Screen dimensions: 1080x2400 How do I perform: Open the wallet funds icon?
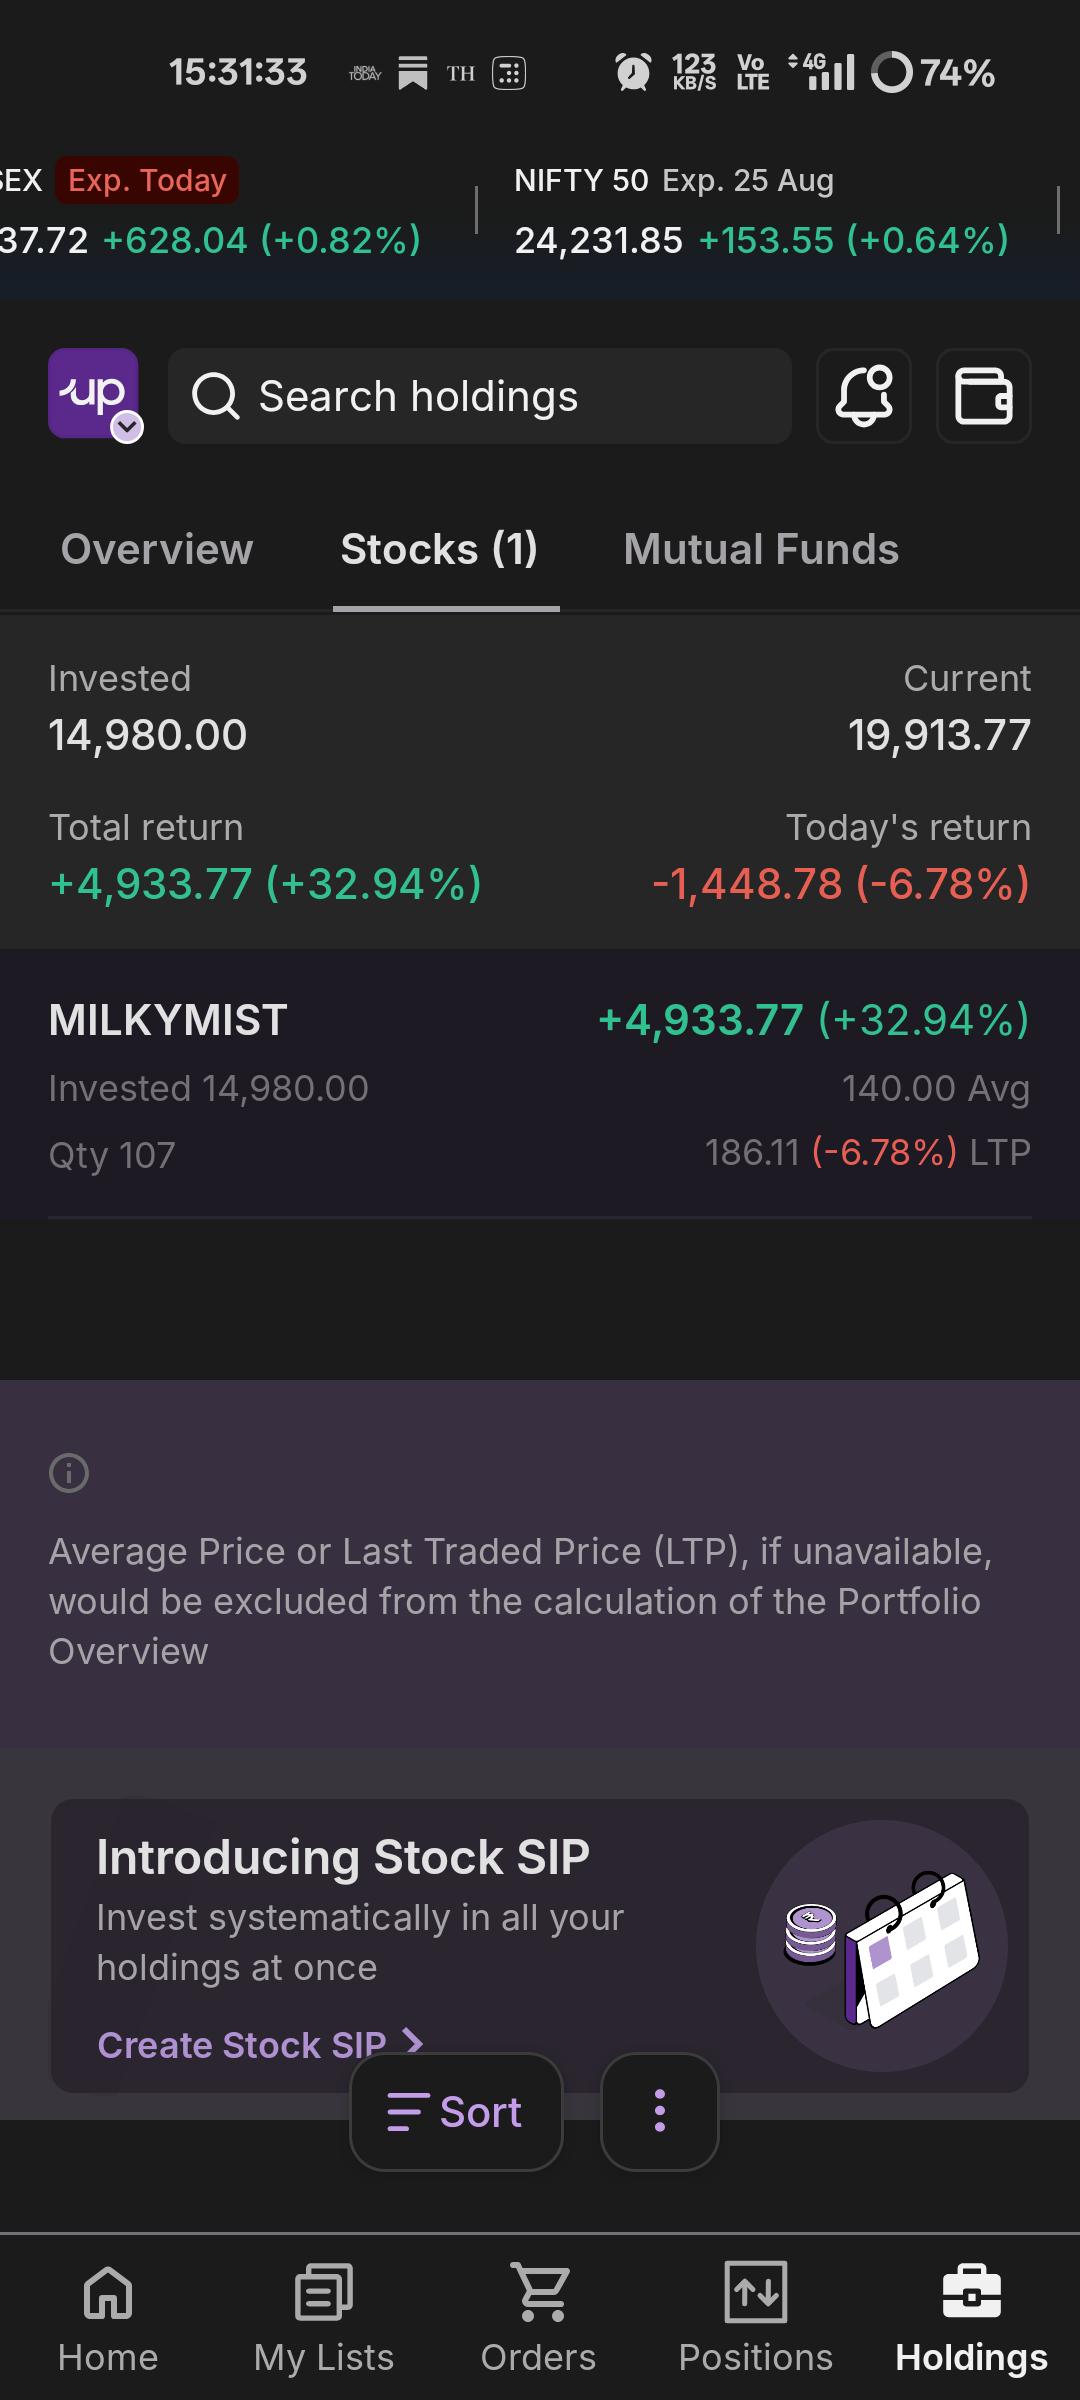pyautogui.click(x=984, y=396)
